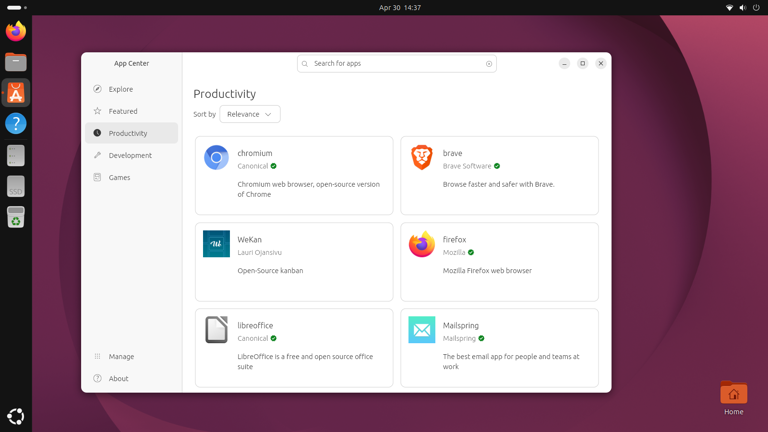The image size is (768, 432).
Task: Click chromium's verified publisher checkmark
Action: pos(274,166)
